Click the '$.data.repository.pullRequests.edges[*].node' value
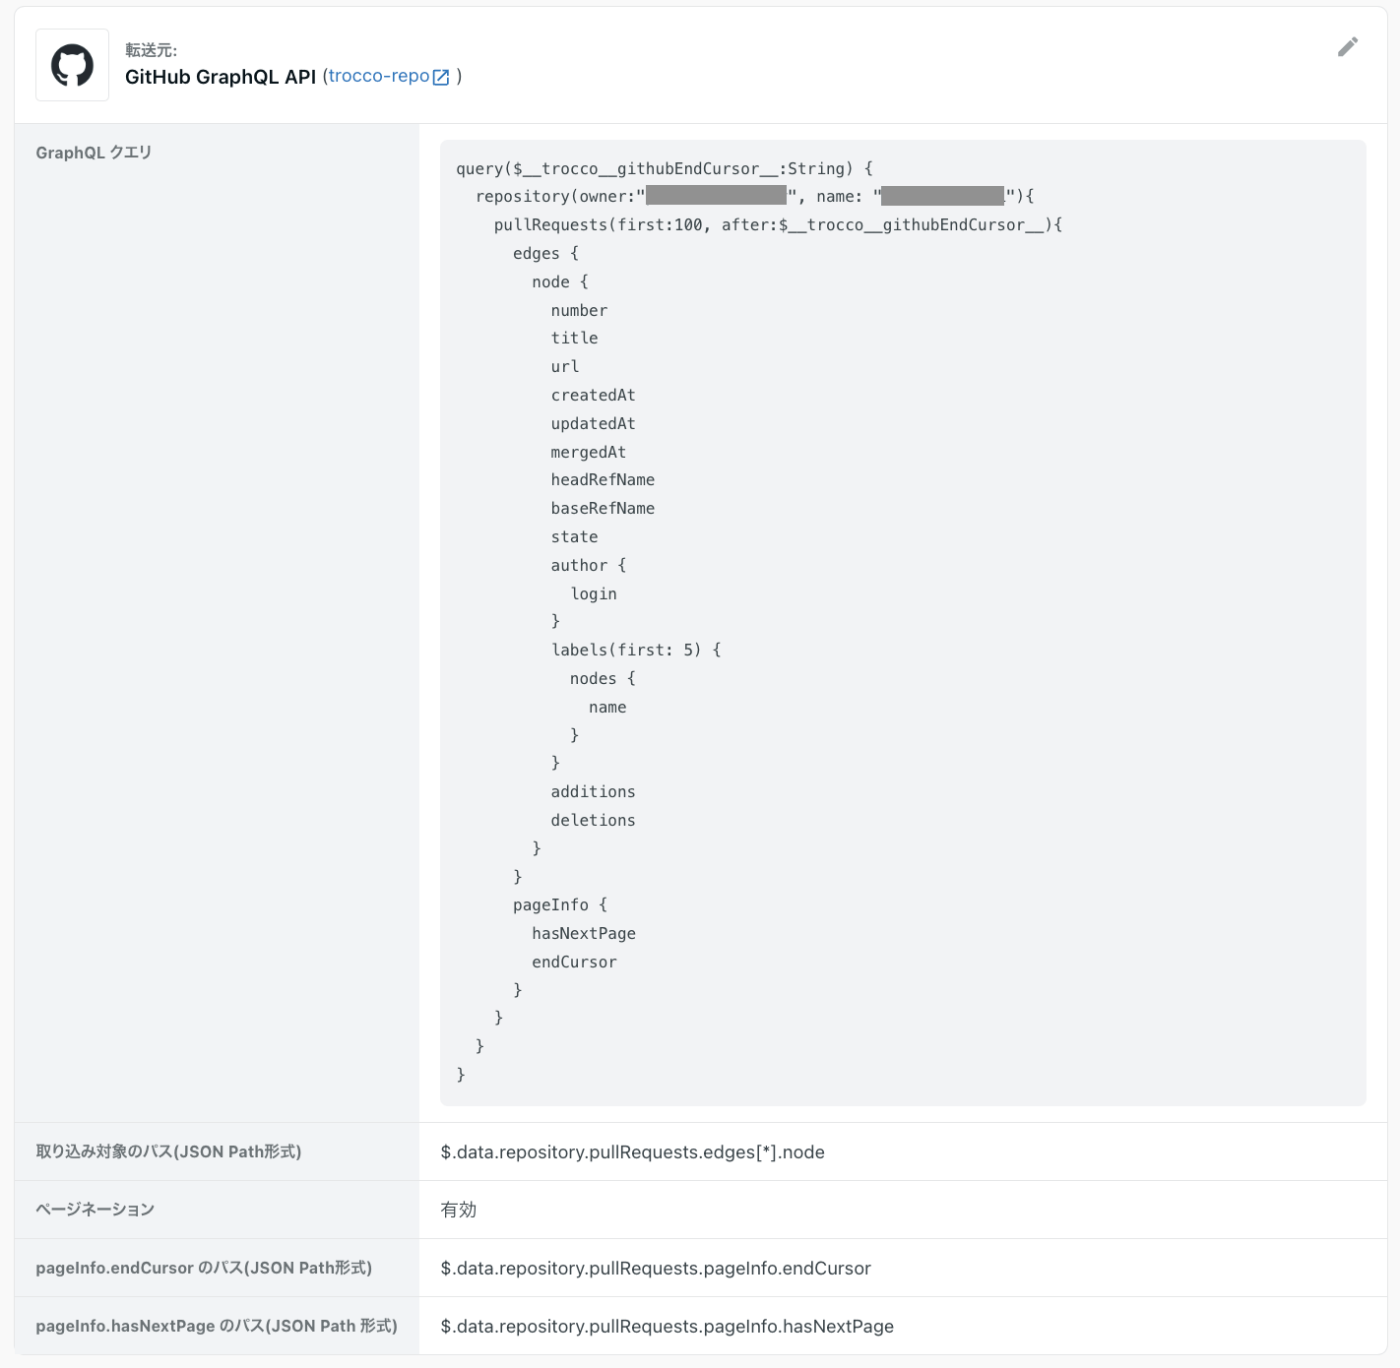1400x1368 pixels. 633,1152
